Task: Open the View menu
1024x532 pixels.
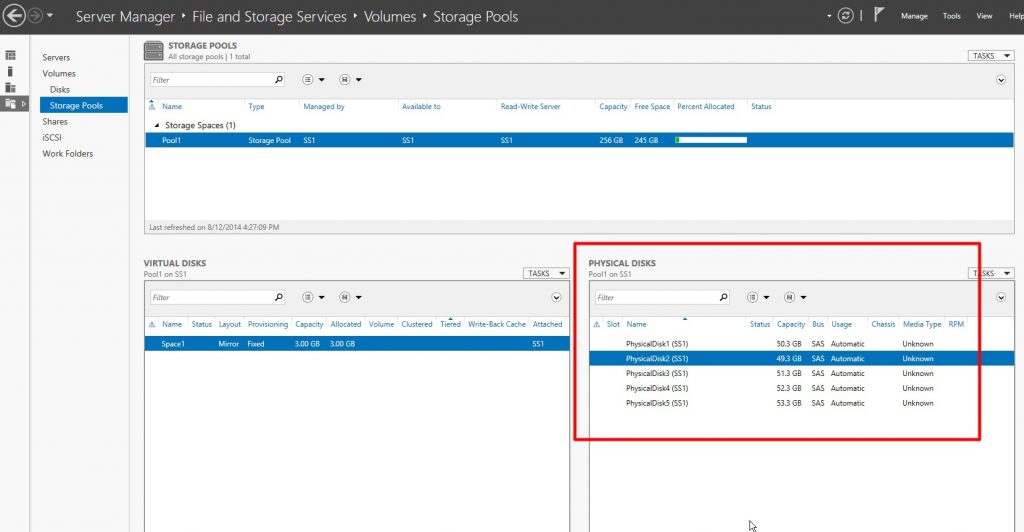Action: pyautogui.click(x=984, y=16)
